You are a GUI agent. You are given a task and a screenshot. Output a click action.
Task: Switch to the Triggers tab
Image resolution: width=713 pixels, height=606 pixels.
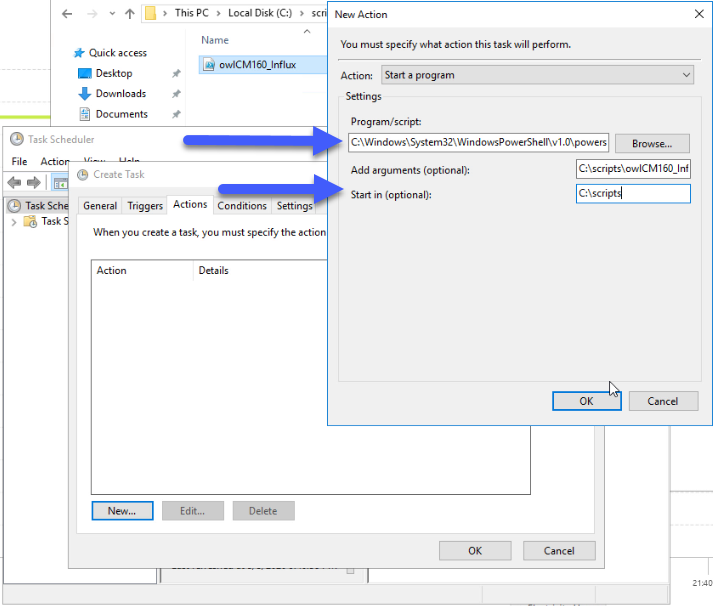(x=145, y=206)
